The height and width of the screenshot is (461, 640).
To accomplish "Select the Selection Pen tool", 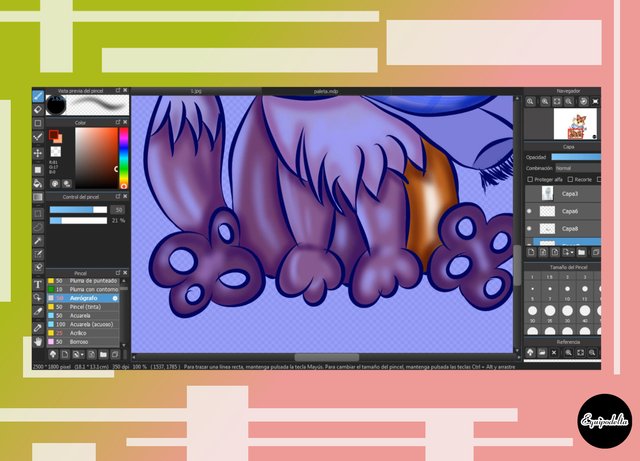I will coord(38,254).
